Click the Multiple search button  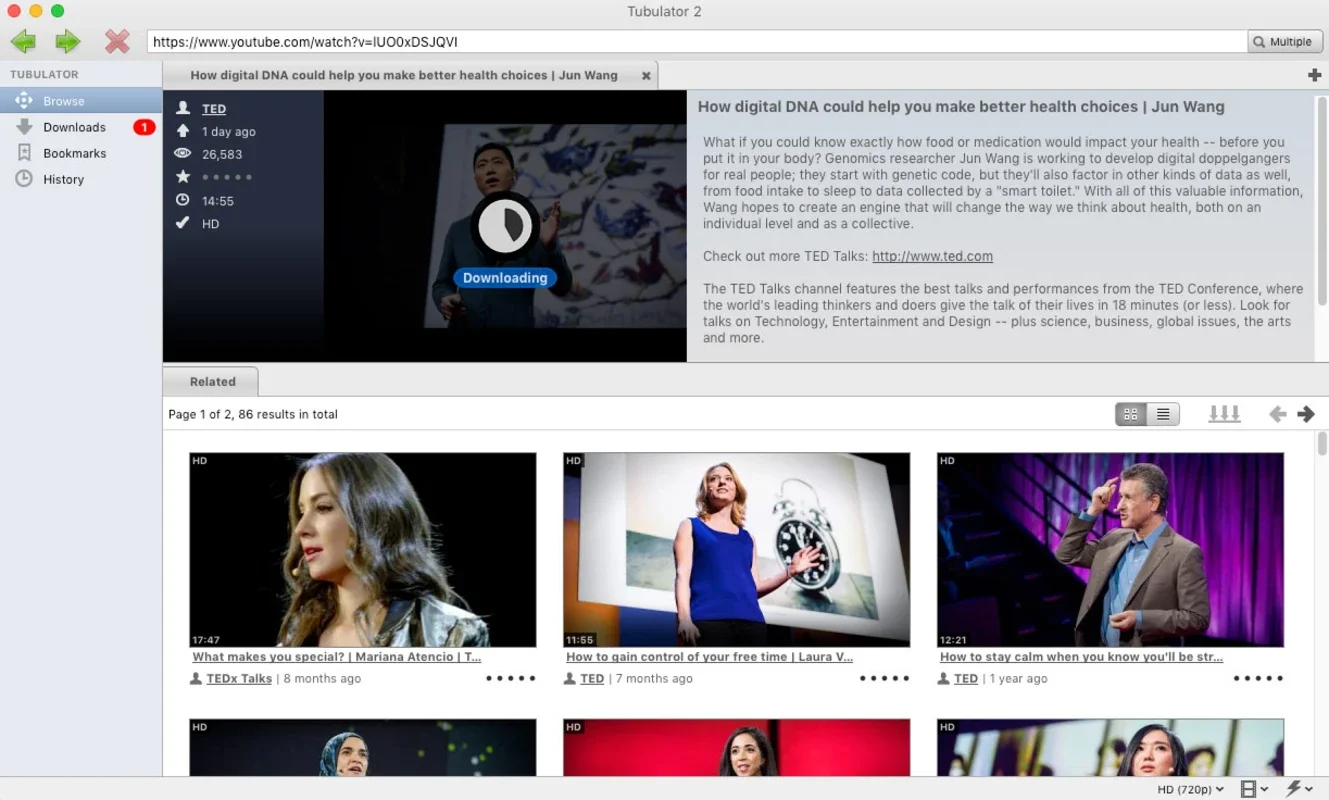1285,41
